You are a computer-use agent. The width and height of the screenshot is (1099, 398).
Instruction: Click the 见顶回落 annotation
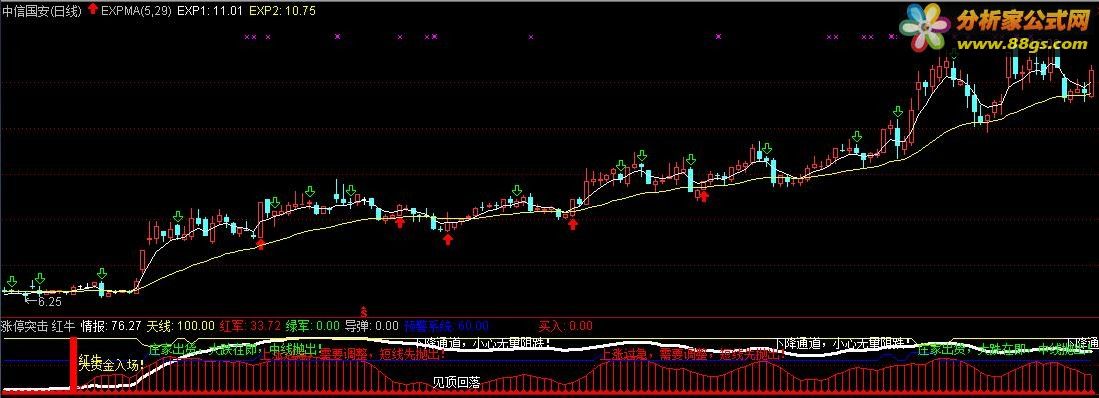click(x=456, y=383)
